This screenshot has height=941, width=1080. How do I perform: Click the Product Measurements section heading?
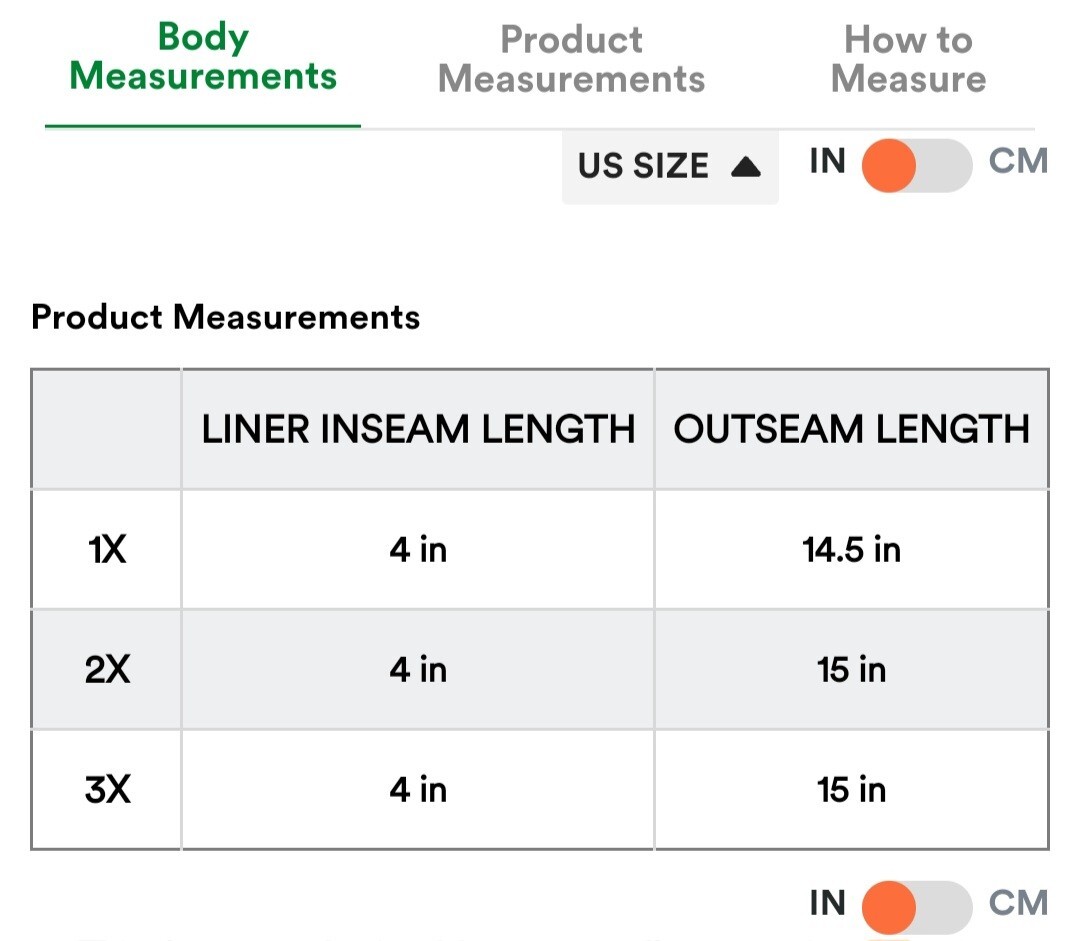225,318
